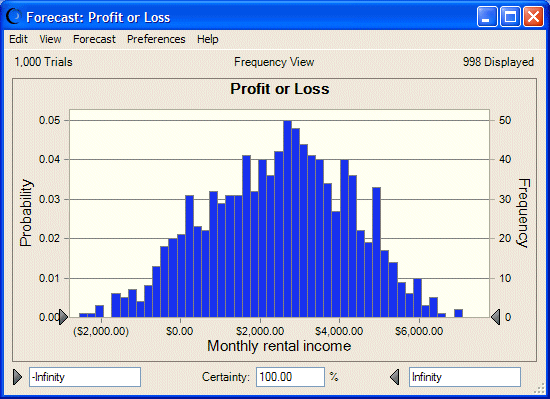Click the Certainty: label
Image resolution: width=550 pixels, height=399 pixels.
(226, 377)
